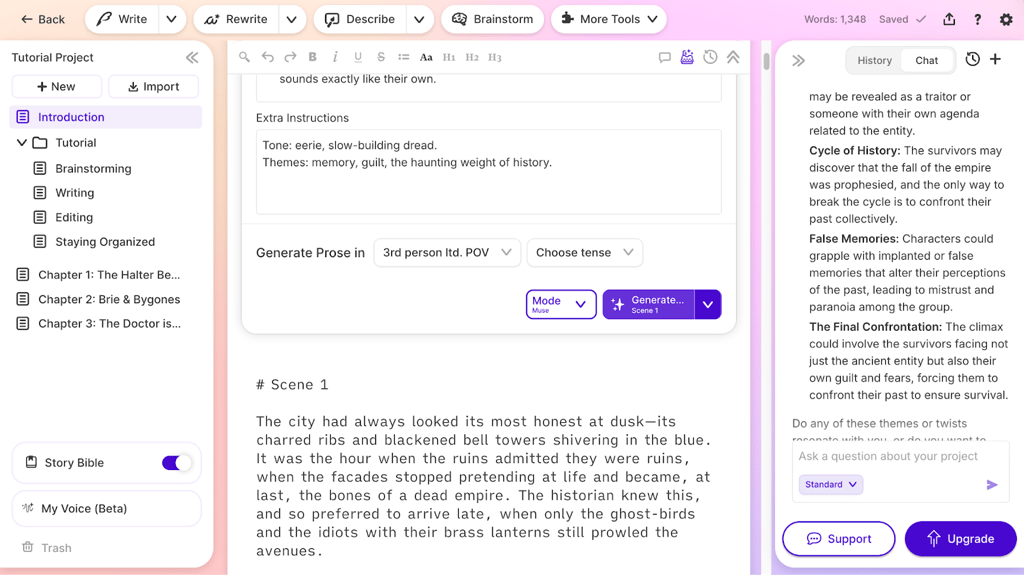The image size is (1024, 575).
Task: Open Chapter 2: Brie & Bygones document
Action: 109,299
